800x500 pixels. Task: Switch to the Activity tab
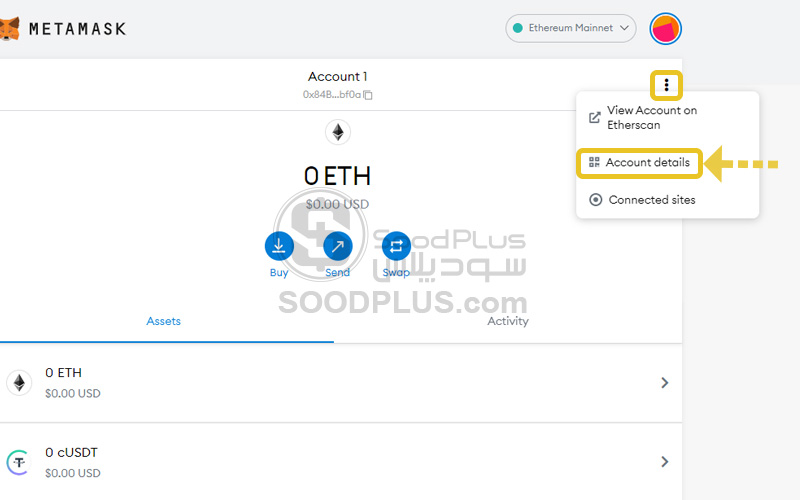coord(508,321)
